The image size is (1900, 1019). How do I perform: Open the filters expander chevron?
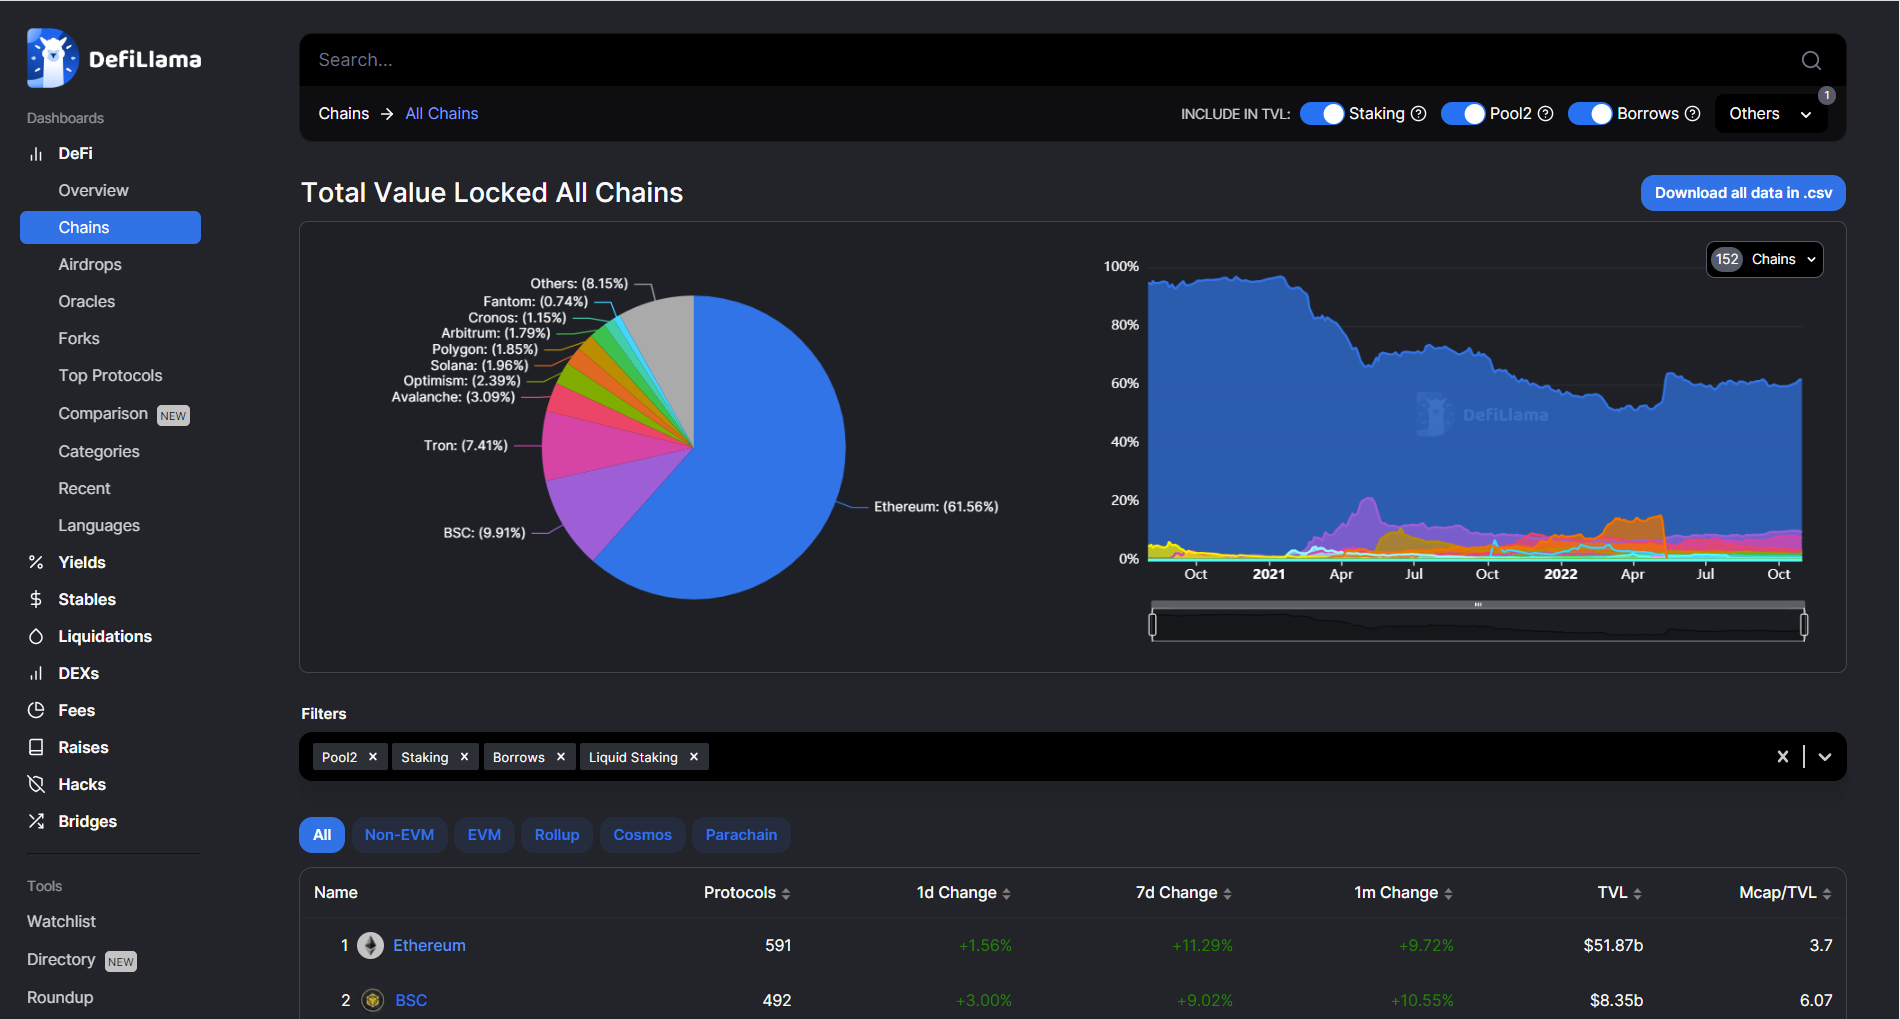click(1824, 757)
